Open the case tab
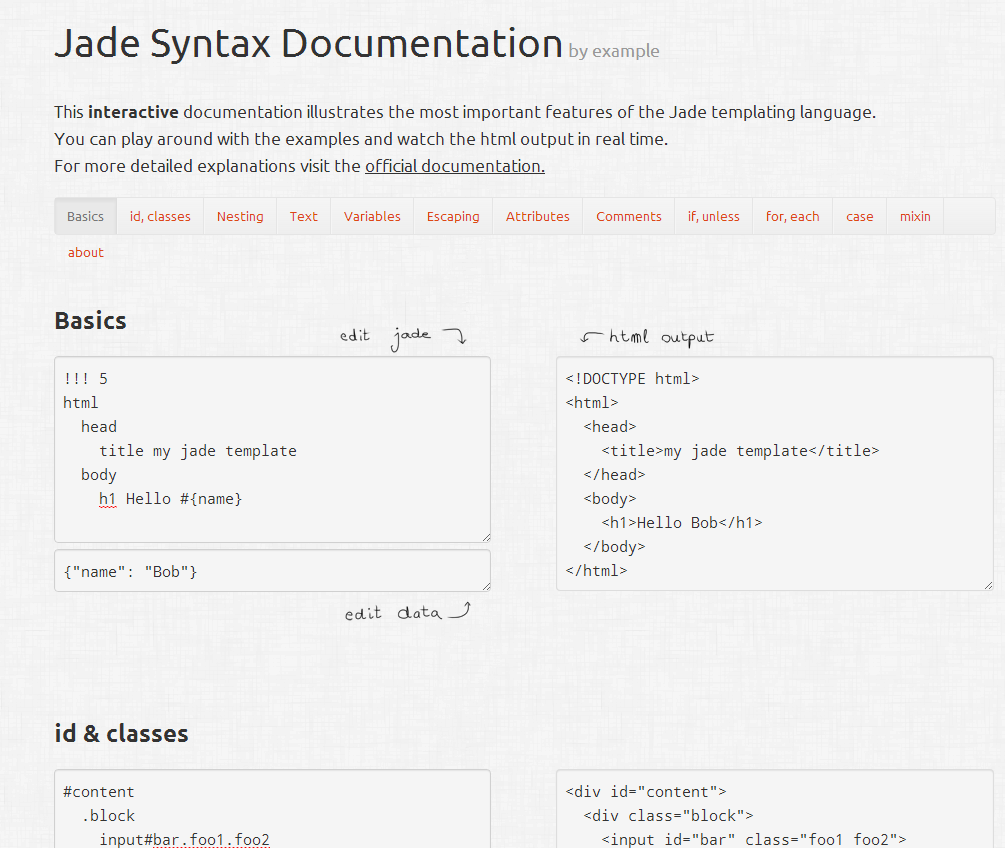 pos(859,216)
